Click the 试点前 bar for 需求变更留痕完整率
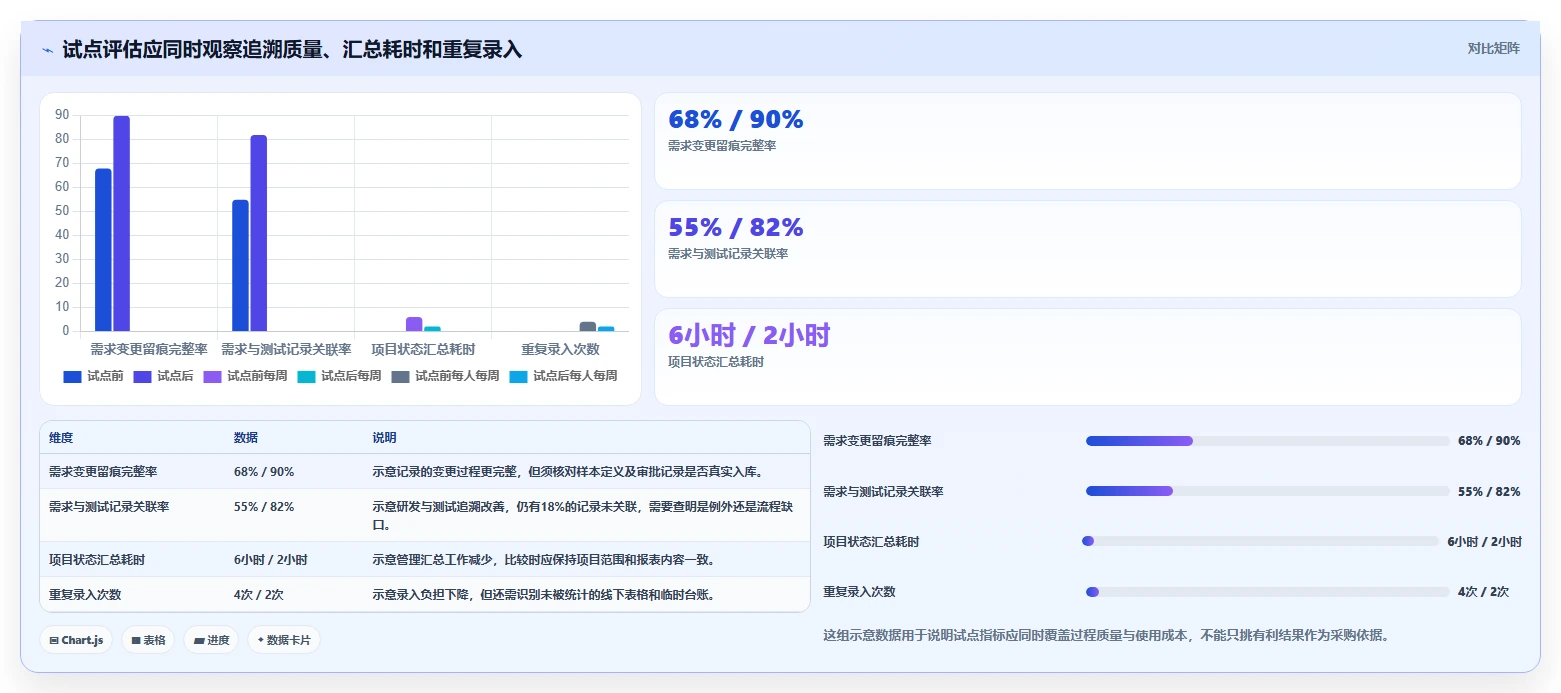1561x693 pixels. (x=103, y=250)
